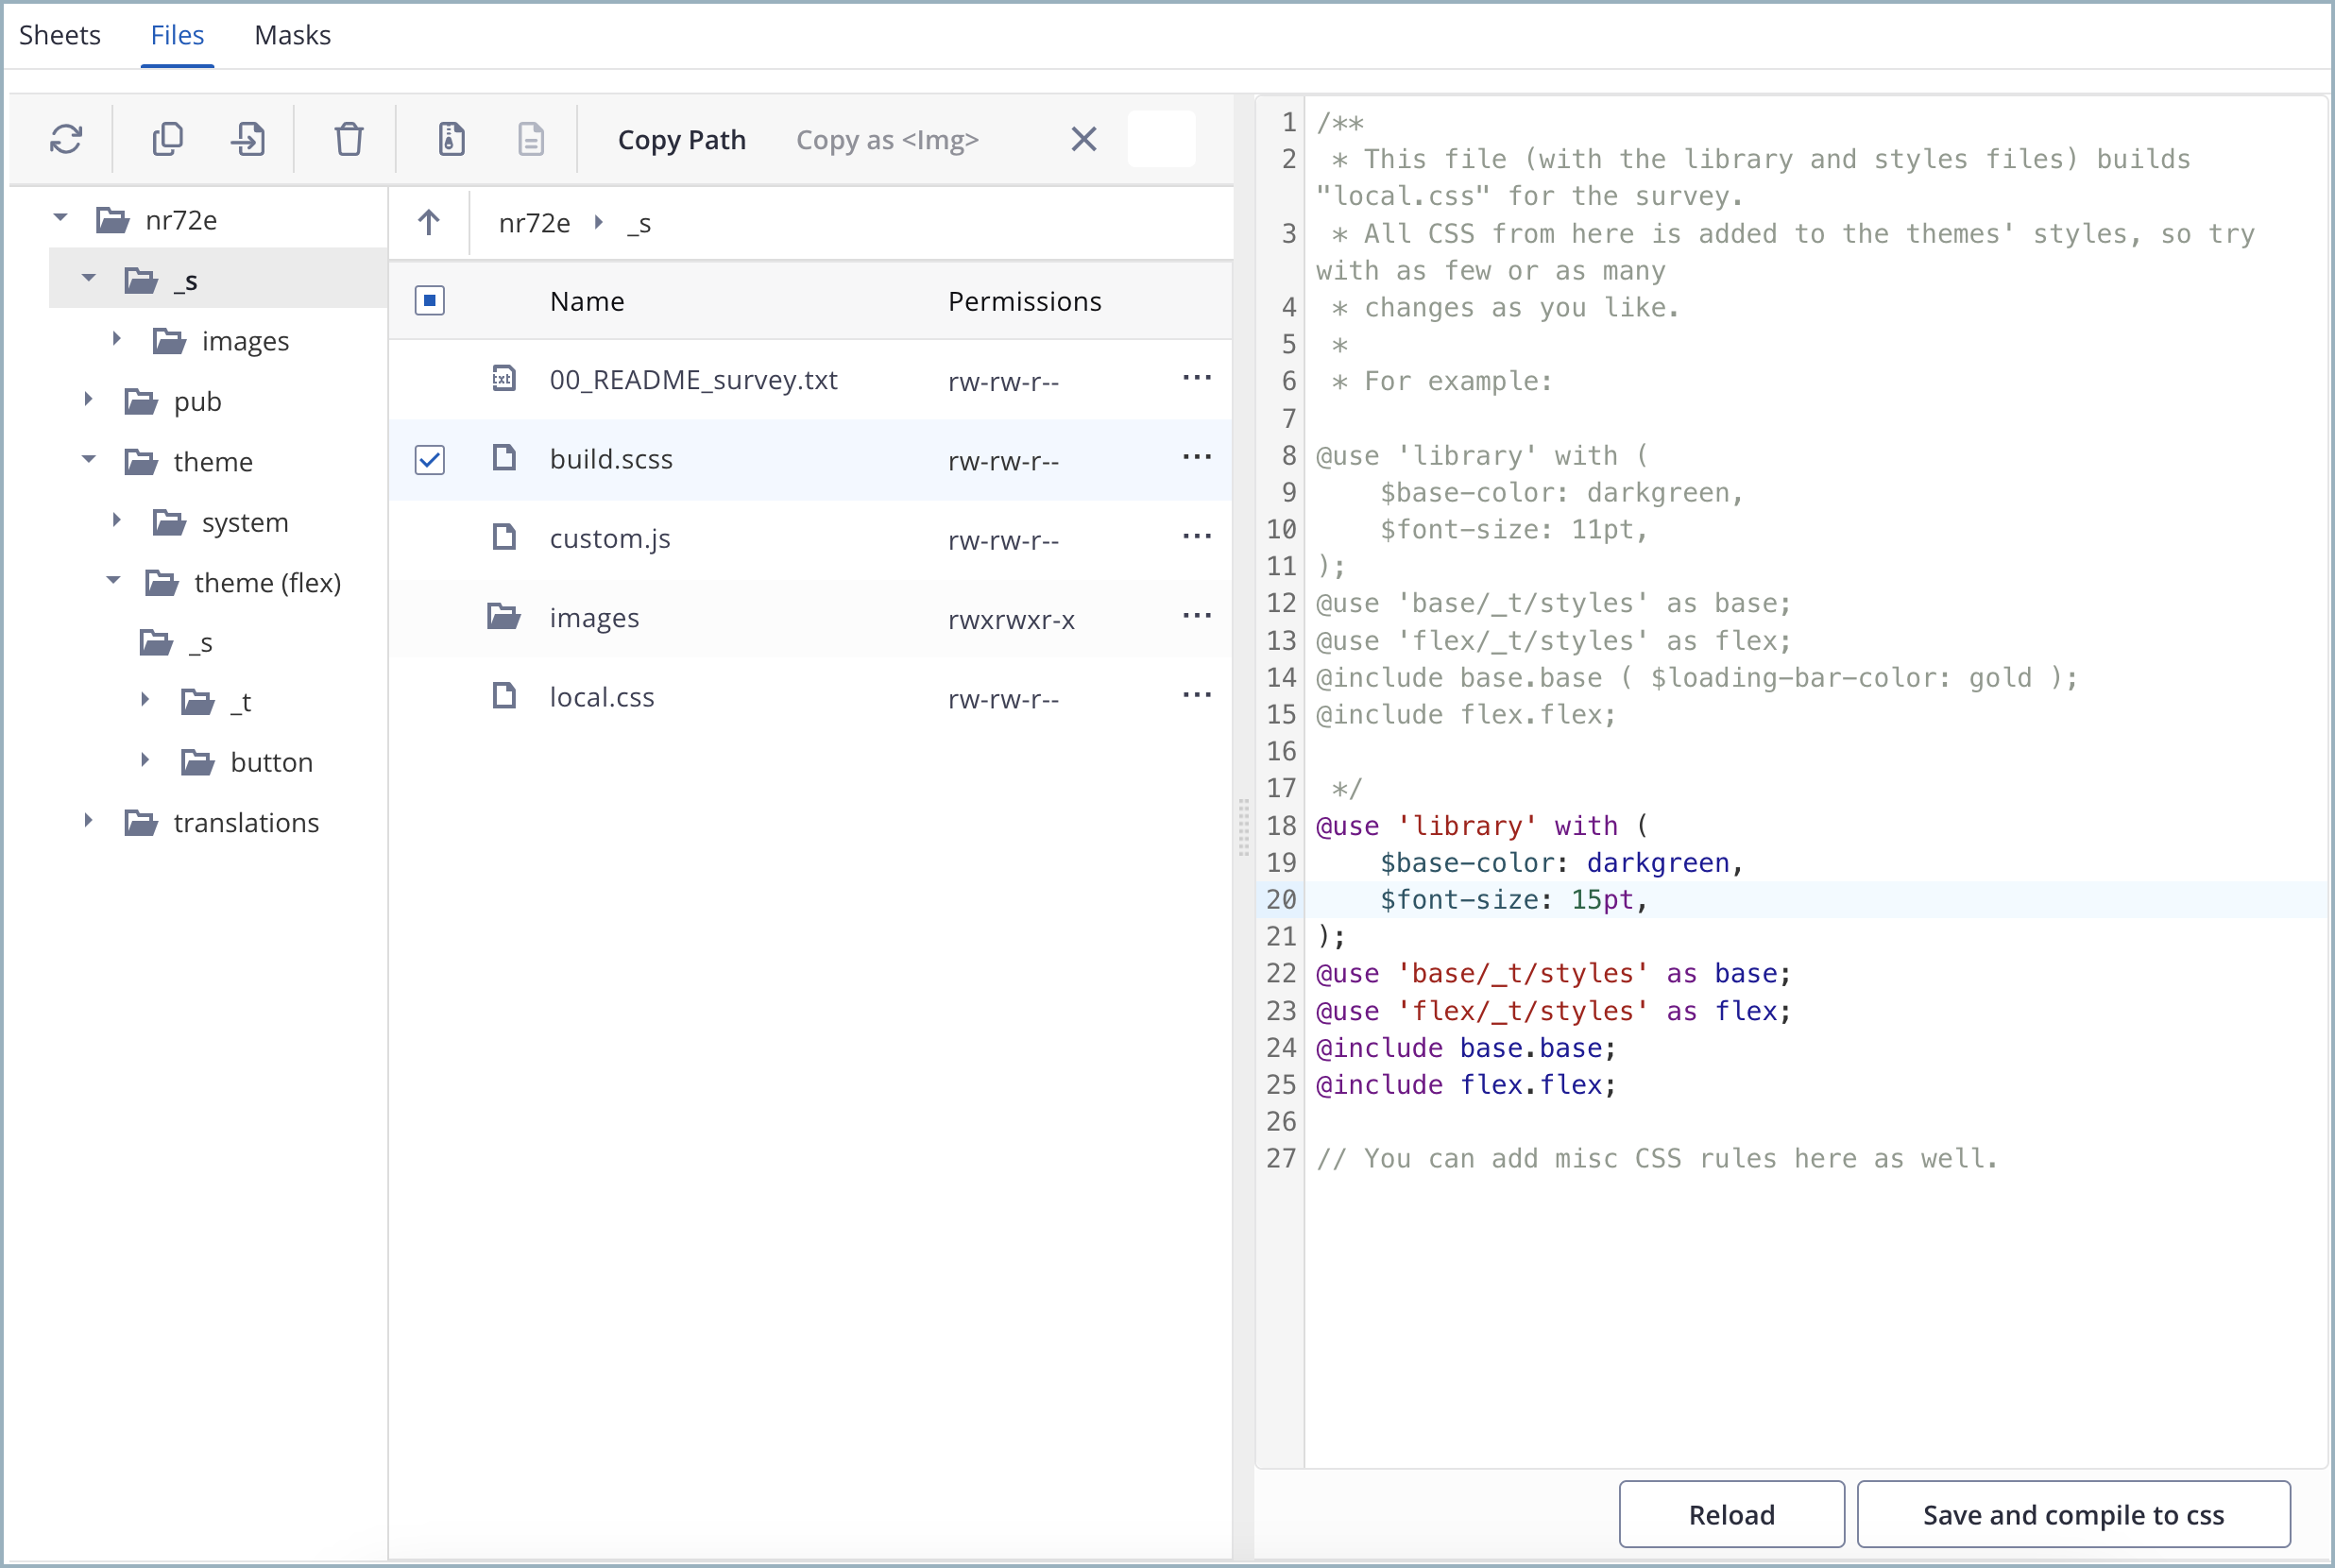Click the button folder icon in tree

point(198,762)
